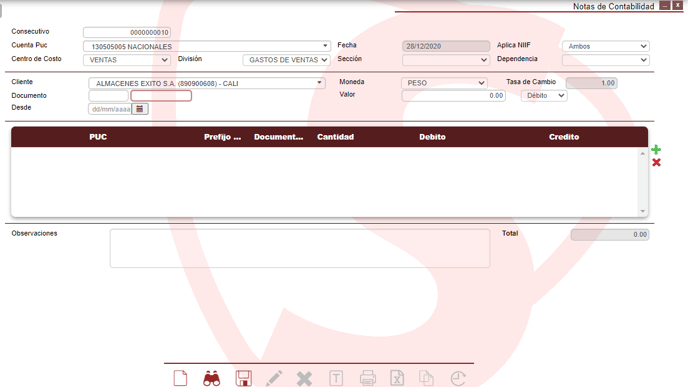Export to Excel using the spreadsheet icon
688x387 pixels.
pos(397,378)
